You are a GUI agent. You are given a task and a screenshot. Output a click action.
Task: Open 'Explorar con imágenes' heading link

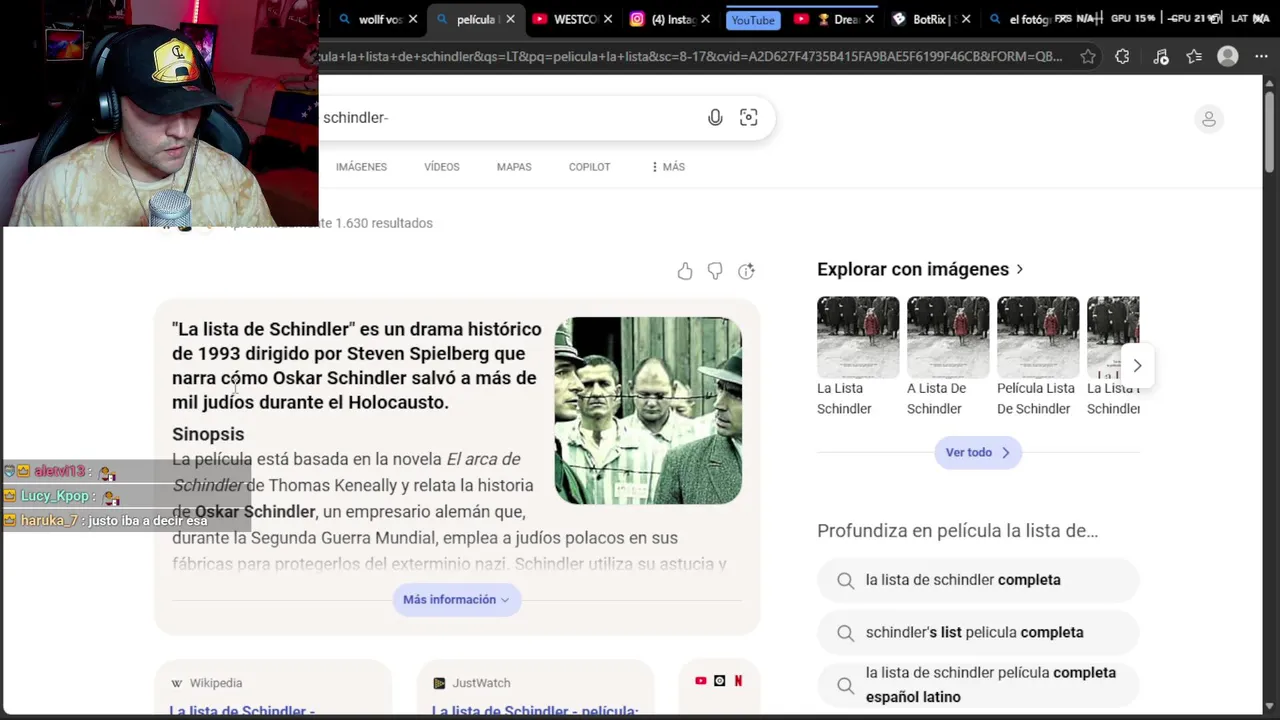[920, 269]
